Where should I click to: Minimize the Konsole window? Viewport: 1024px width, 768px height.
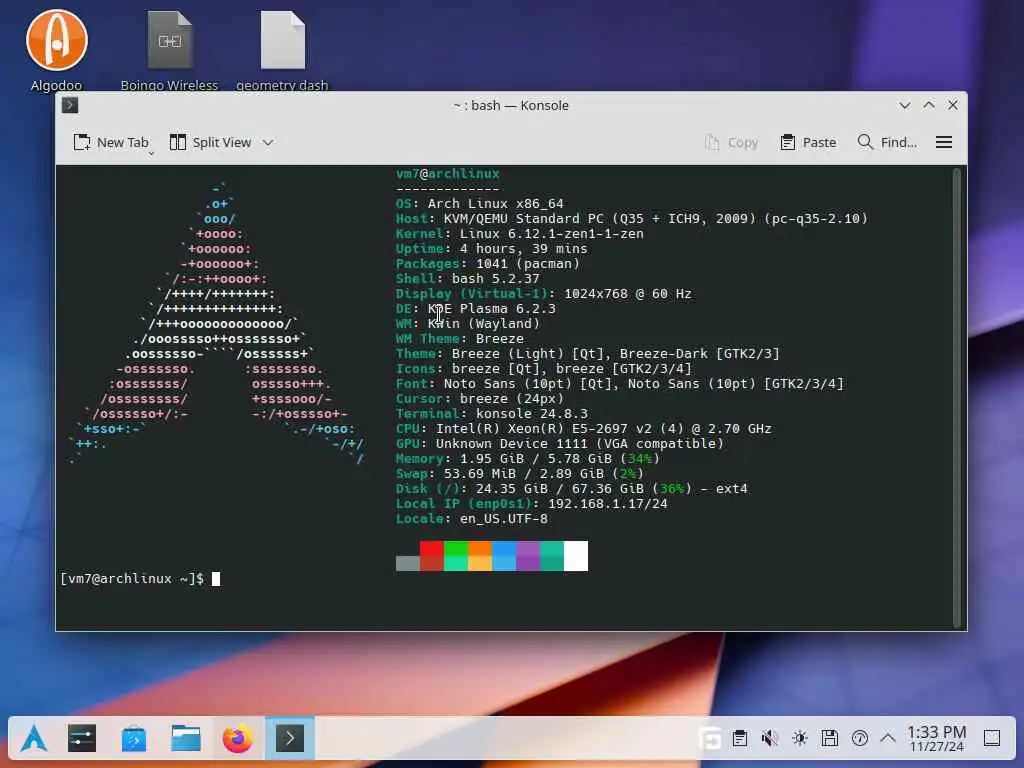click(x=904, y=105)
